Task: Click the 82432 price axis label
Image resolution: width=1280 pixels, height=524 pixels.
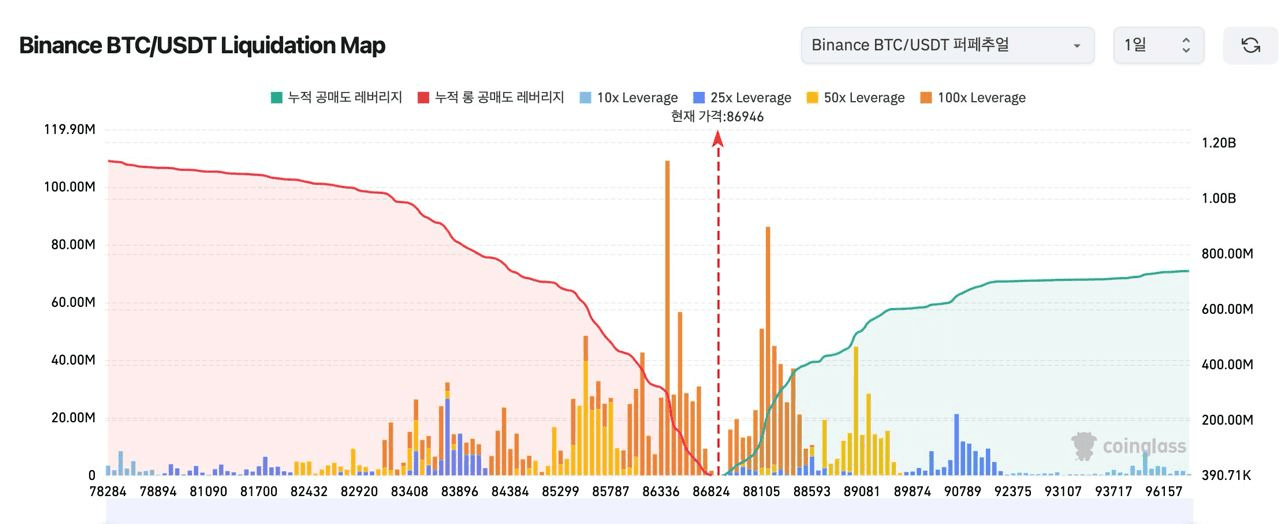Action: pyautogui.click(x=309, y=492)
